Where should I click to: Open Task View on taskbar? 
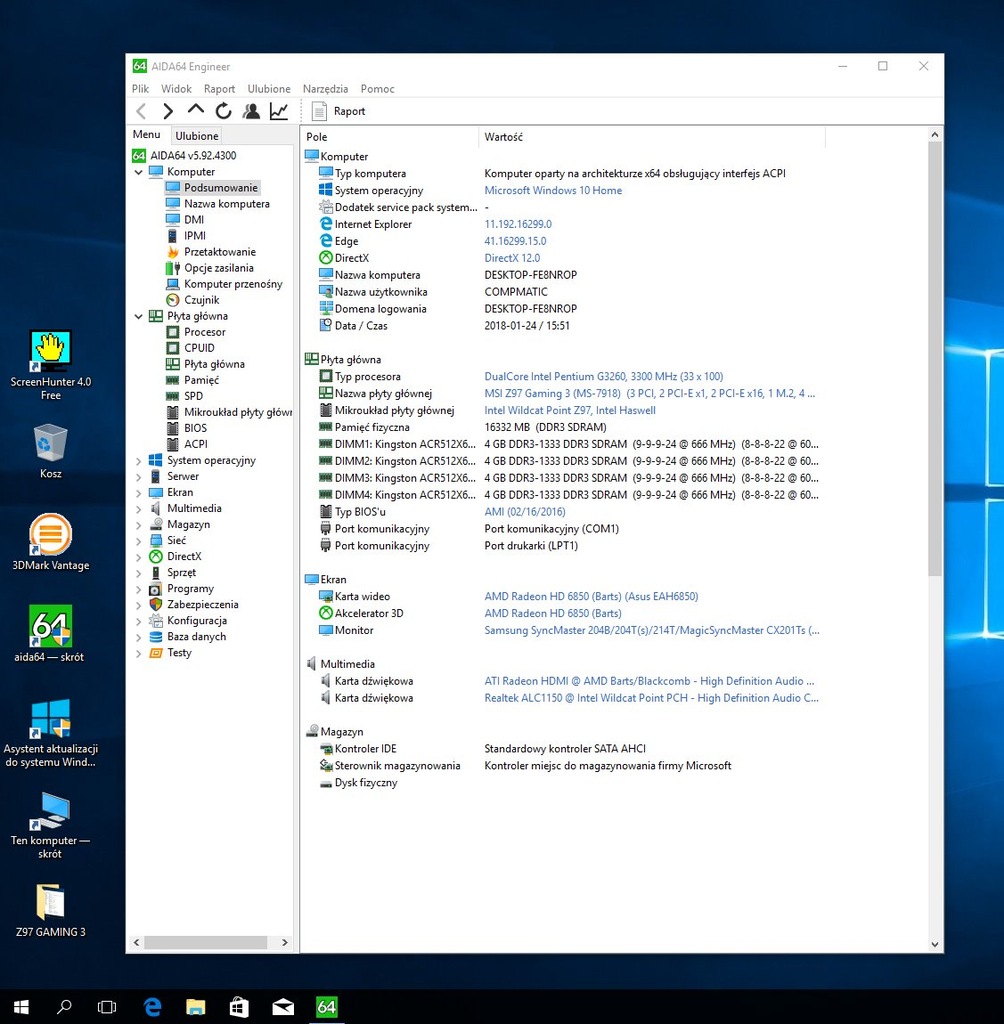tap(107, 1007)
